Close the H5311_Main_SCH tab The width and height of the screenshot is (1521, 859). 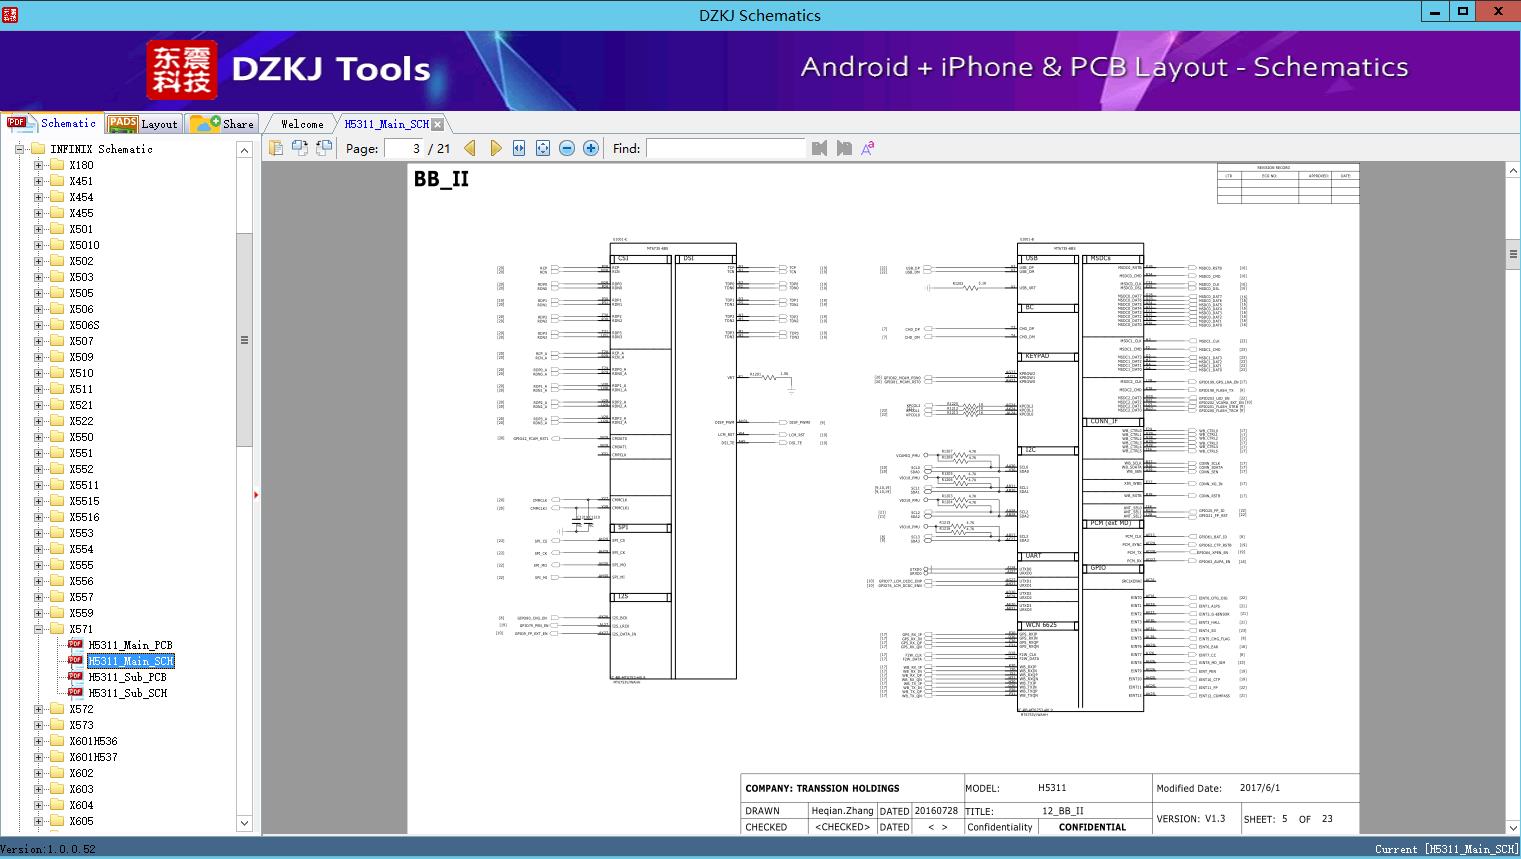tap(438, 124)
